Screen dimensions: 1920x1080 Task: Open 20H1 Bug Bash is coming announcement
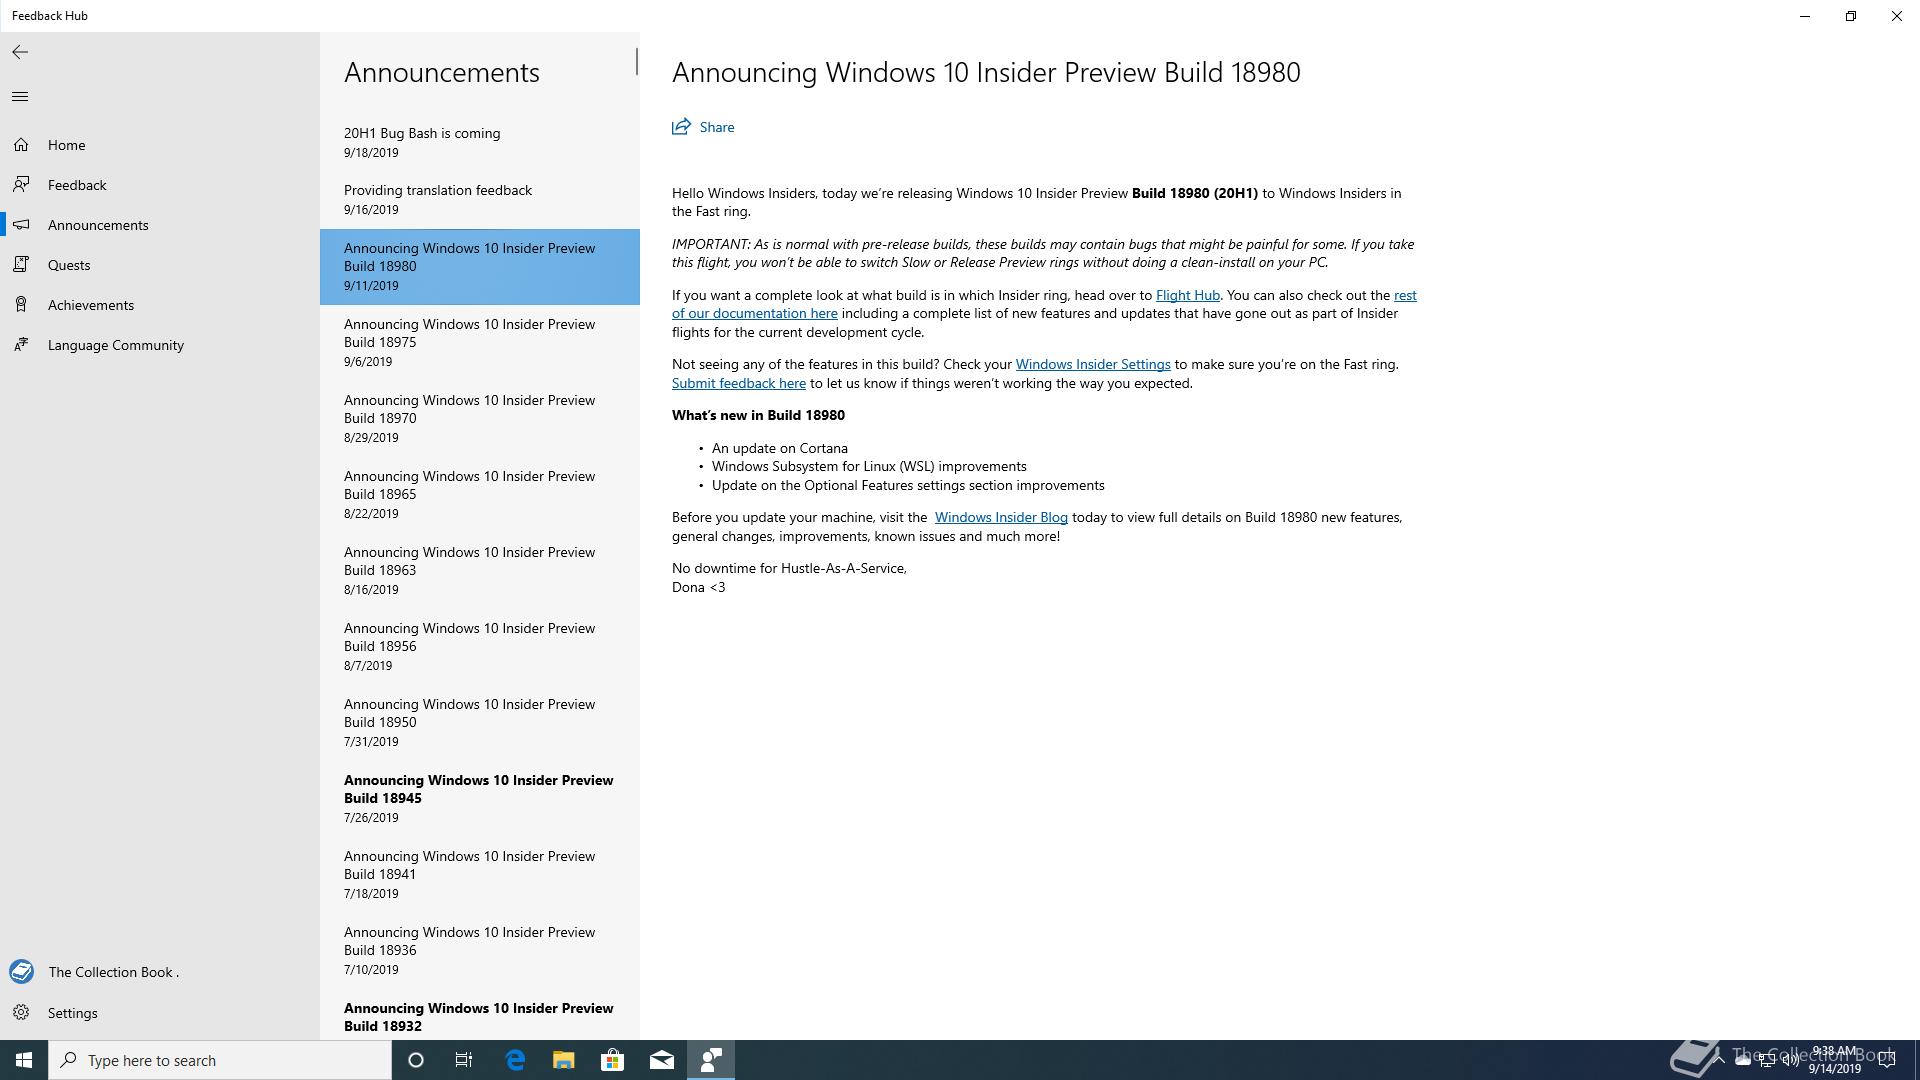pos(480,143)
